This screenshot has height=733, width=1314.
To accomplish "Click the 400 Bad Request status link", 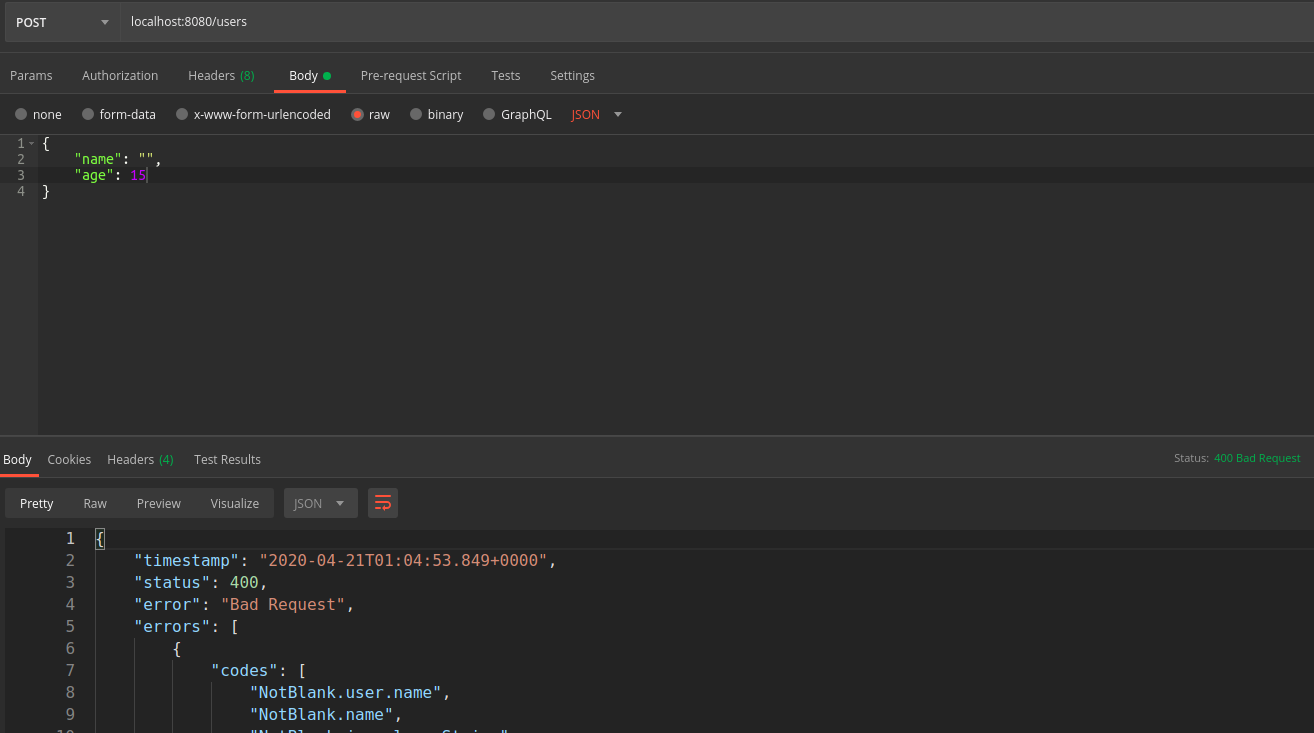I will point(1257,458).
